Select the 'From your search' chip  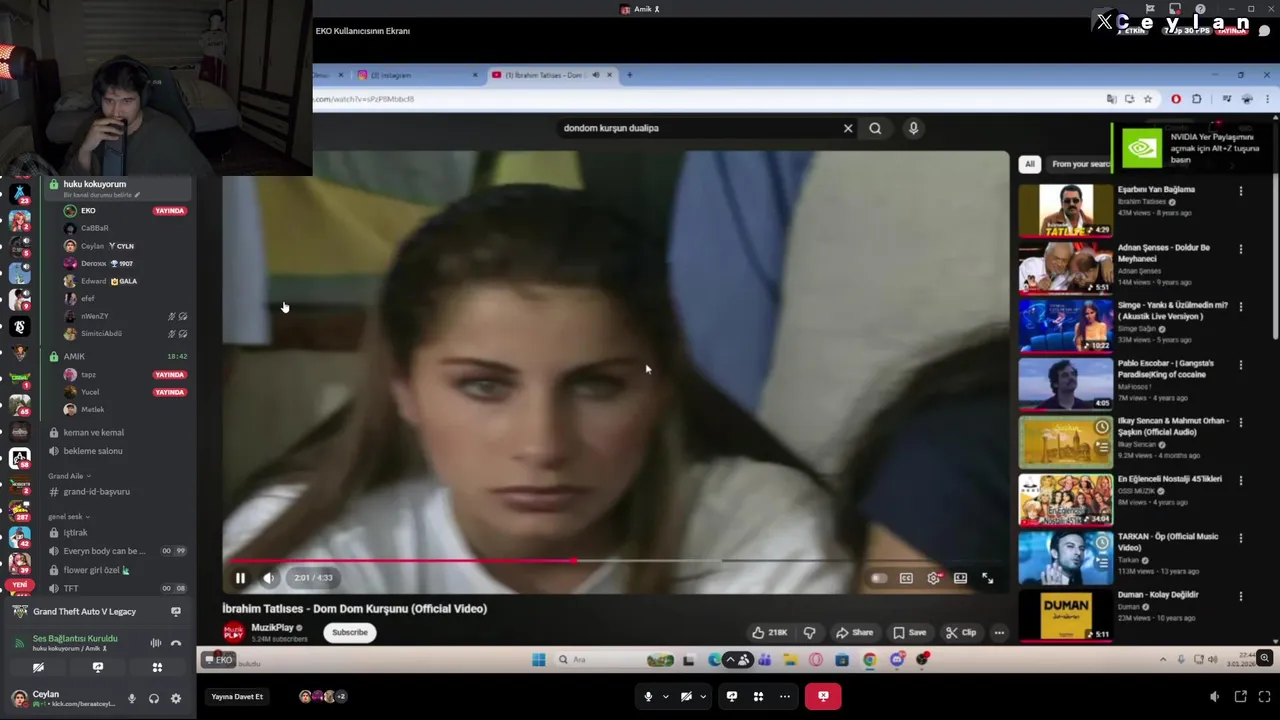(1081, 164)
